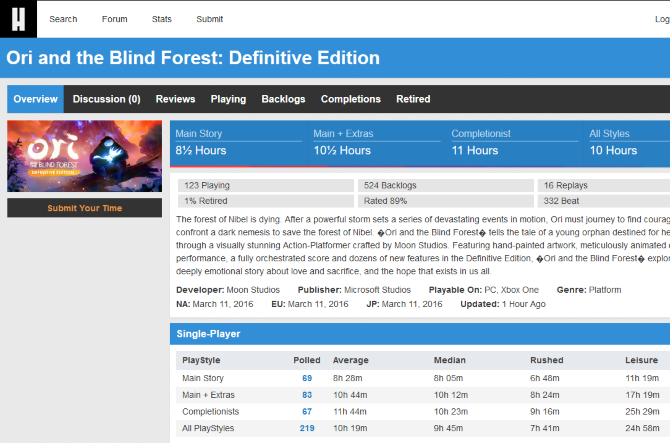670x443 pixels.
Task: Click the Ori game cover thumbnail
Action: (x=85, y=156)
